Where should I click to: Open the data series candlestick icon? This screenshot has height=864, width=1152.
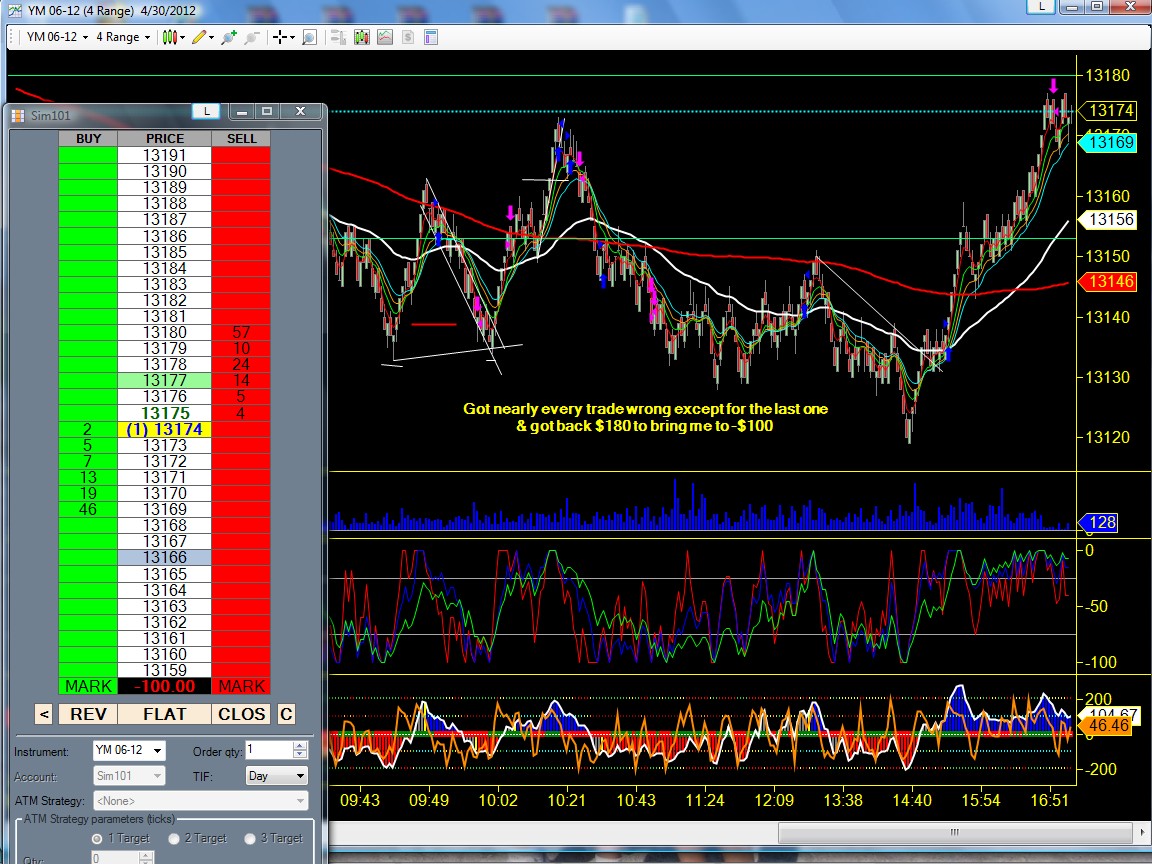coord(361,37)
